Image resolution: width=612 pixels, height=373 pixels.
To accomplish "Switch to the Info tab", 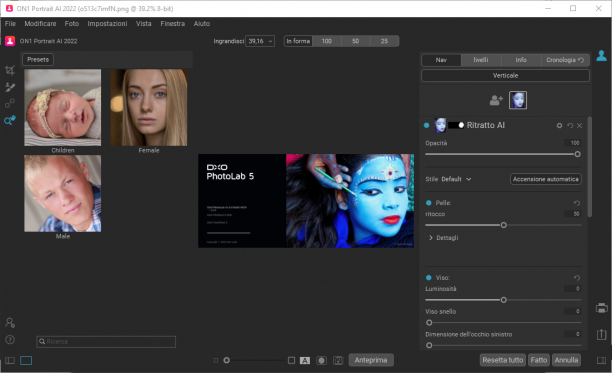I will pos(521,60).
